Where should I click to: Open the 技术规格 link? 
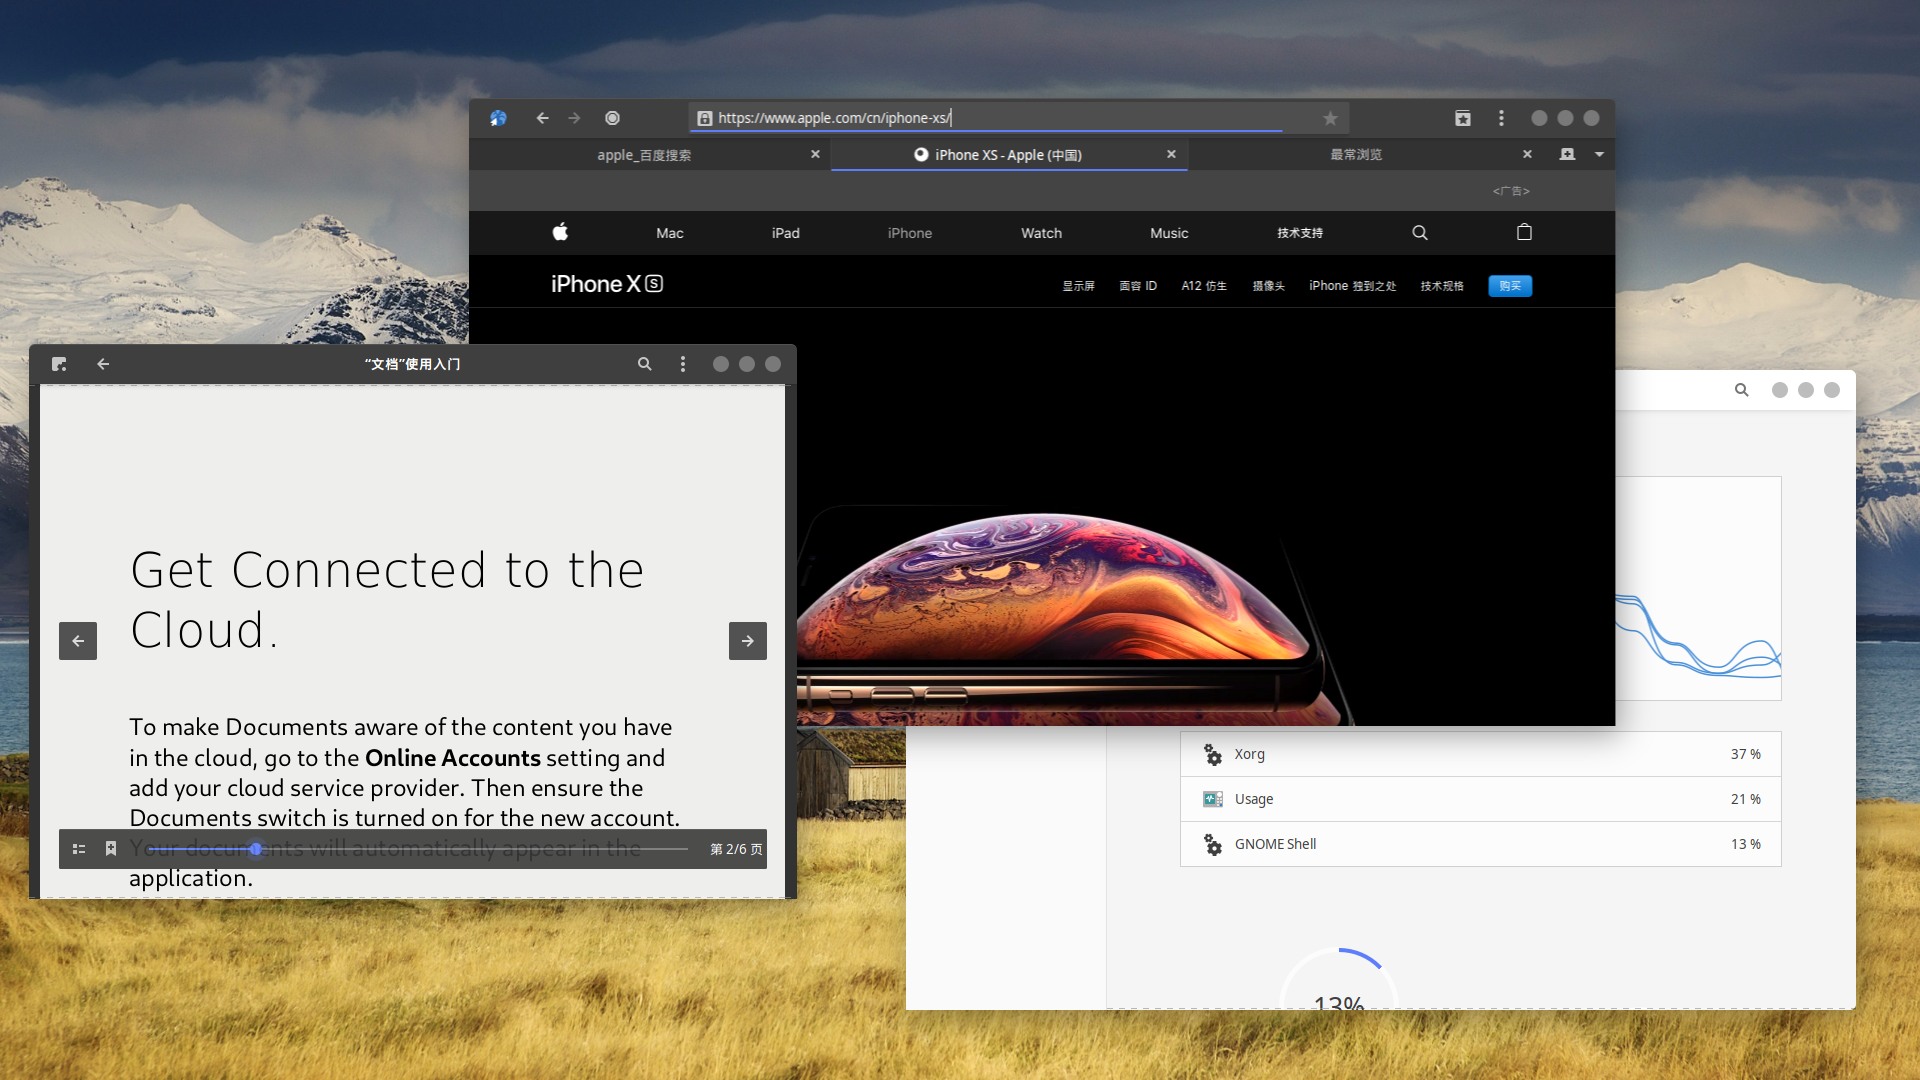pos(1441,286)
